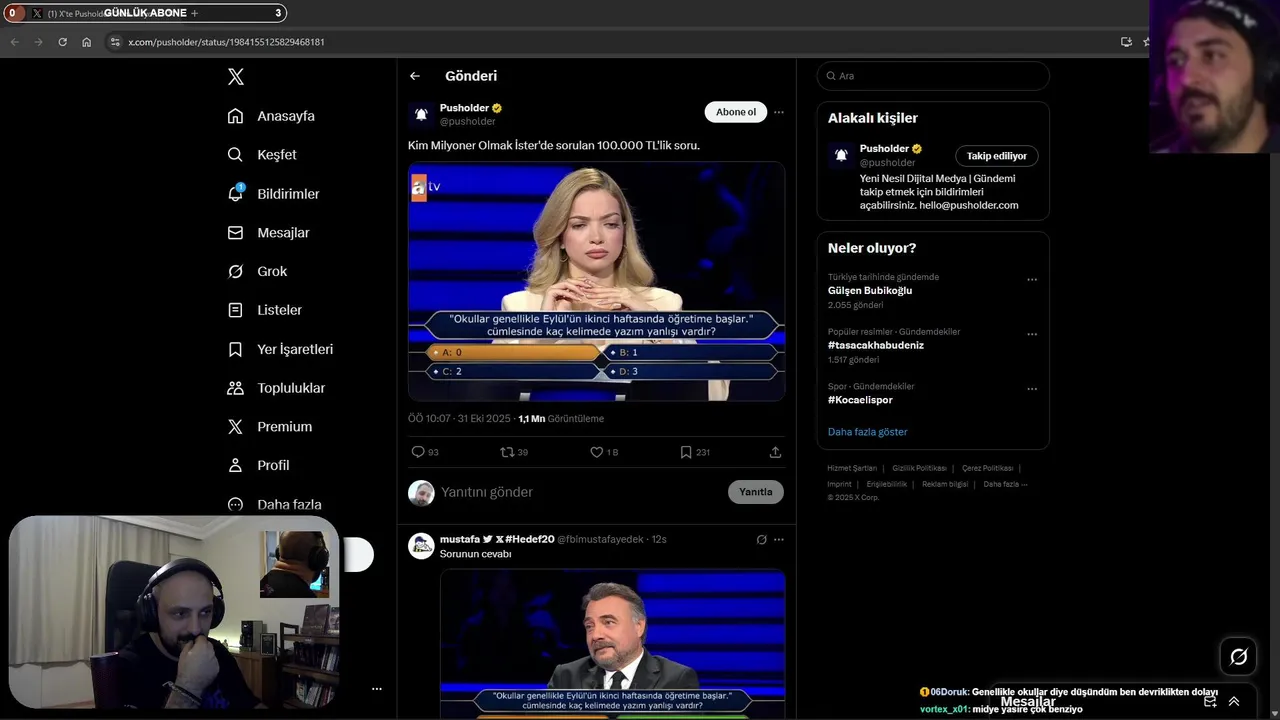Click the browser back arrow

14,42
